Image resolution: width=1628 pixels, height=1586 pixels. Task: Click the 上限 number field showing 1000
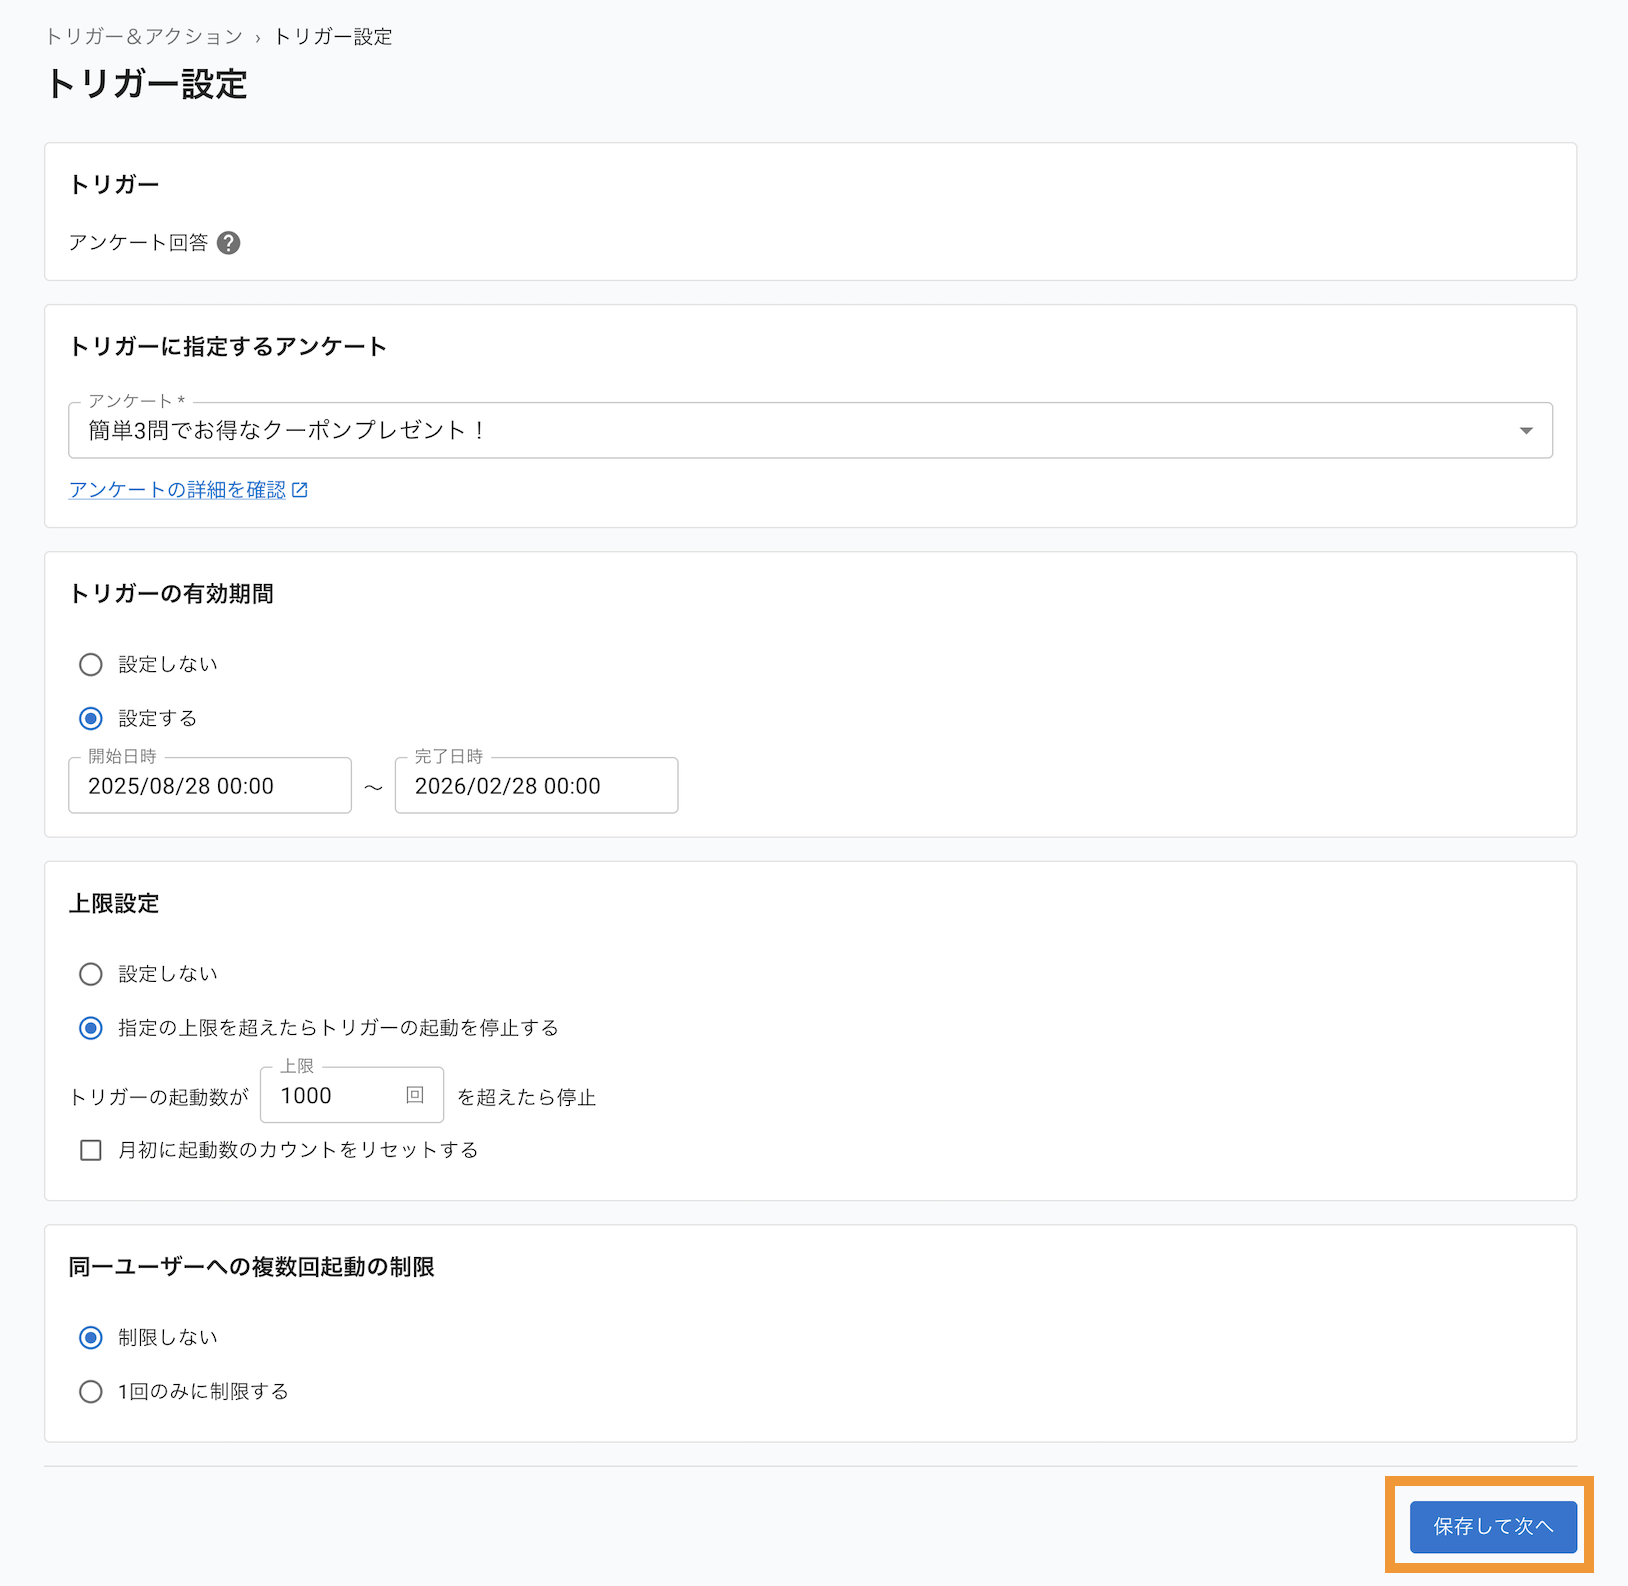tap(352, 1096)
